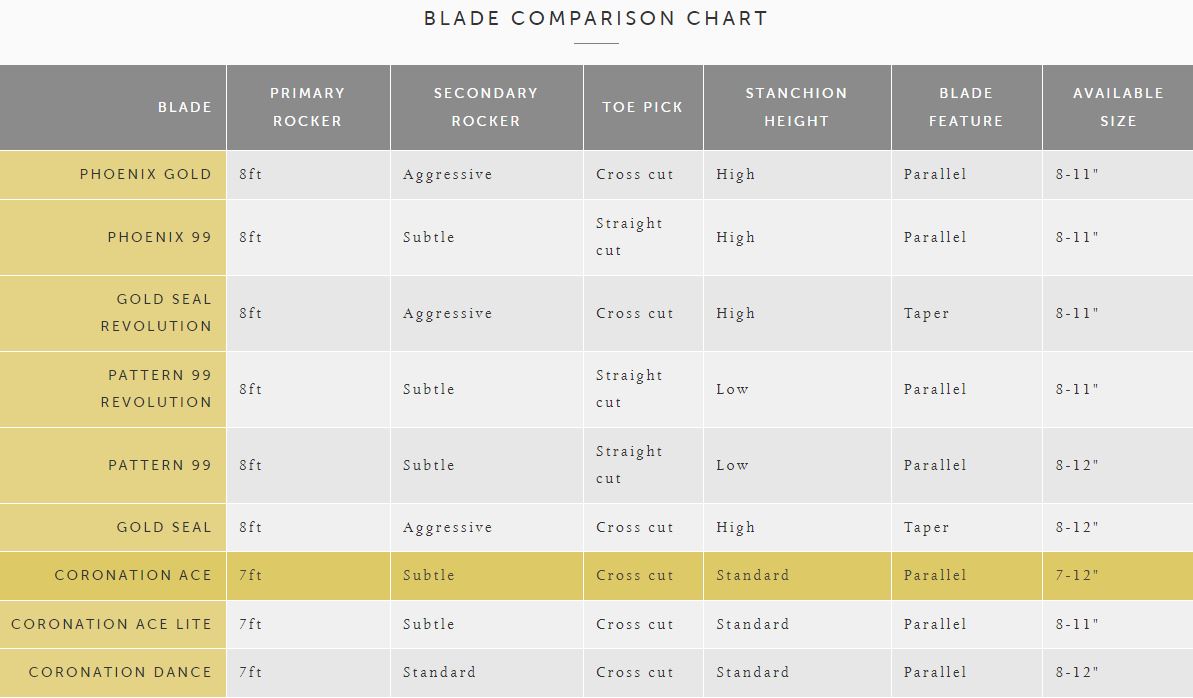Image resolution: width=1193 pixels, height=698 pixels.
Task: Select the Available Size column header
Action: pyautogui.click(x=1118, y=107)
